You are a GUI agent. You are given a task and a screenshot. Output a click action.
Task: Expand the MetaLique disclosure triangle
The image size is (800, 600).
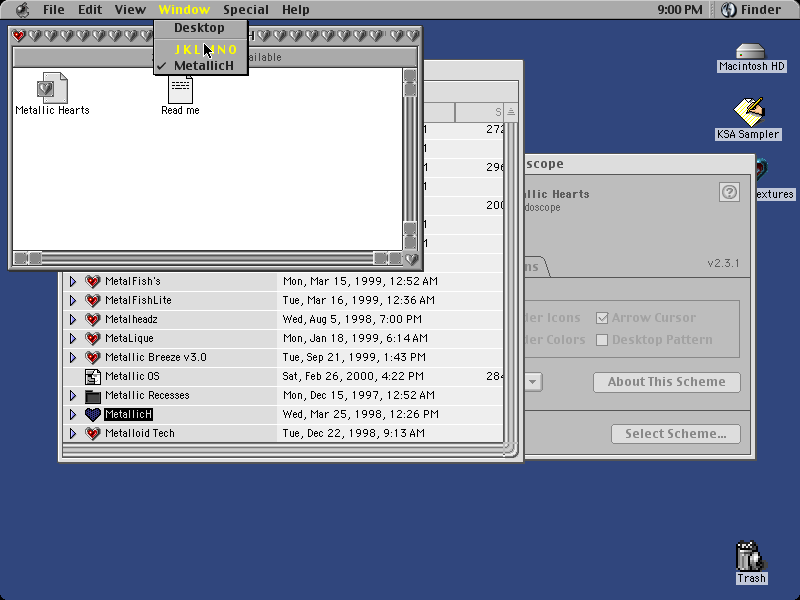73,338
